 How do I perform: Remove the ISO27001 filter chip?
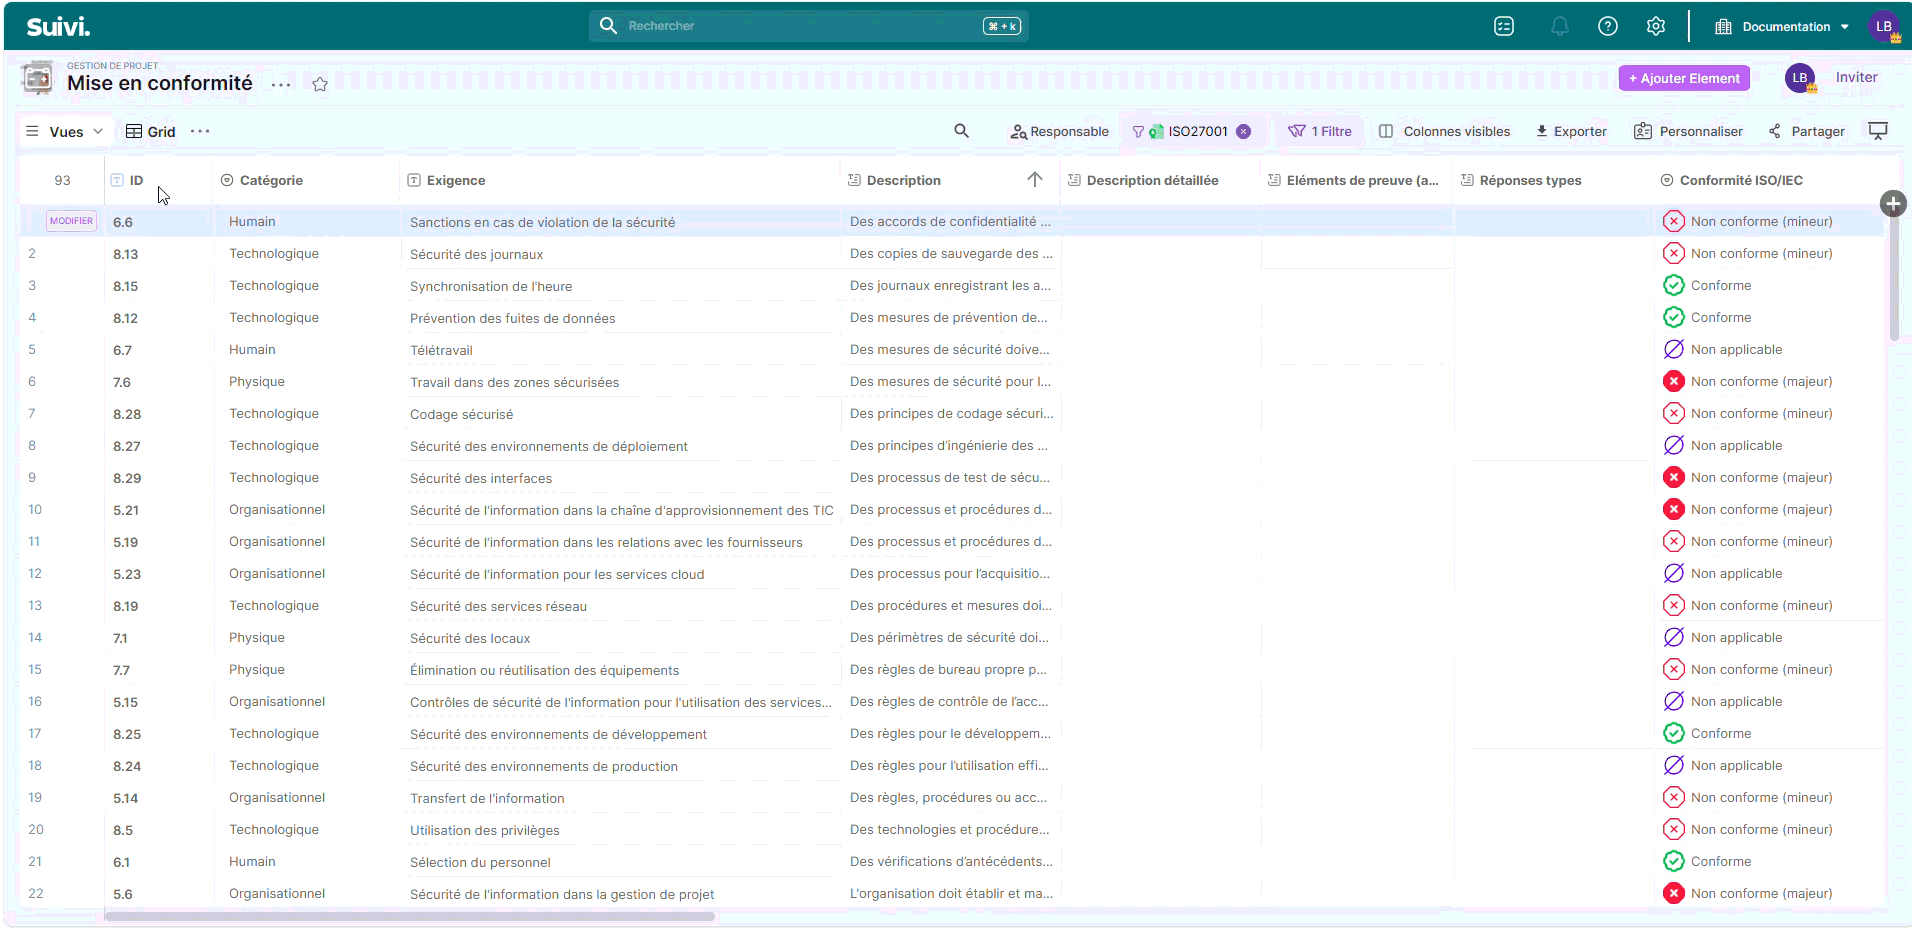[1244, 132]
